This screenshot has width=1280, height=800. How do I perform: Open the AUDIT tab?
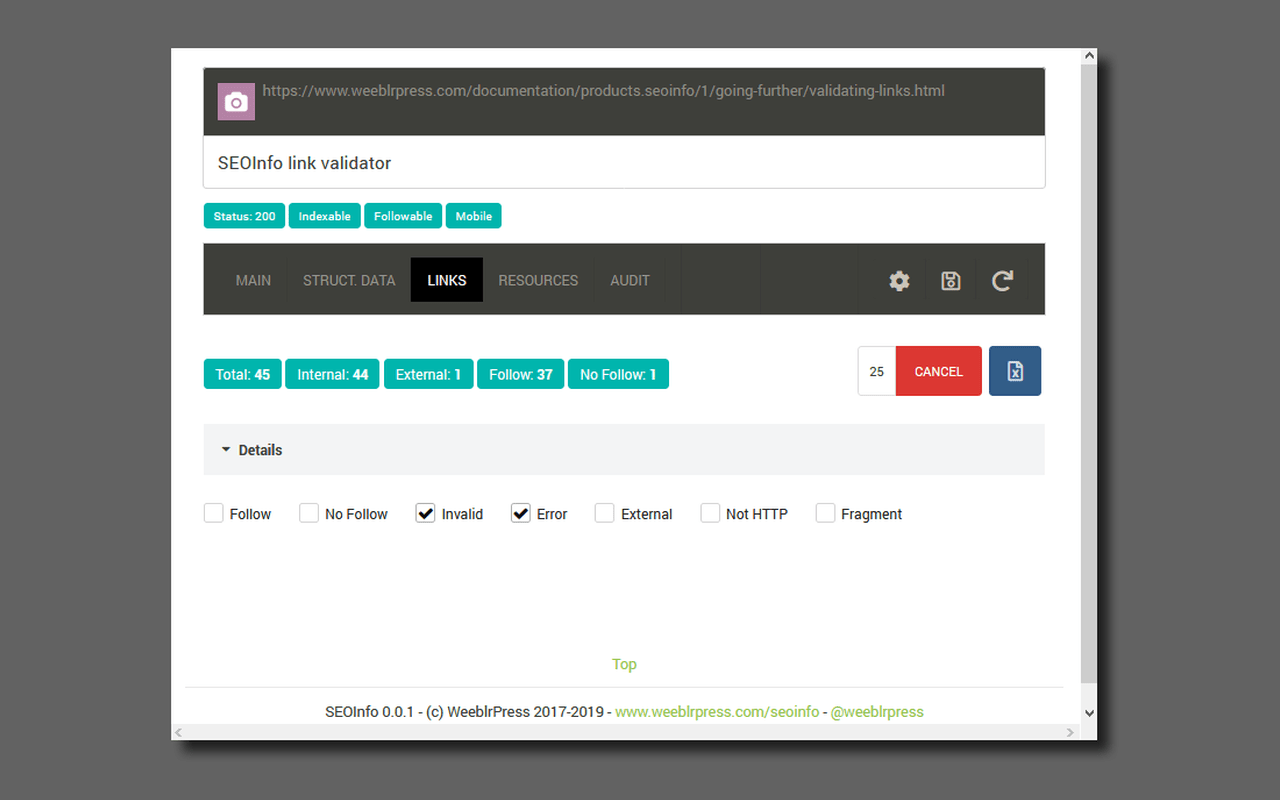(x=630, y=280)
